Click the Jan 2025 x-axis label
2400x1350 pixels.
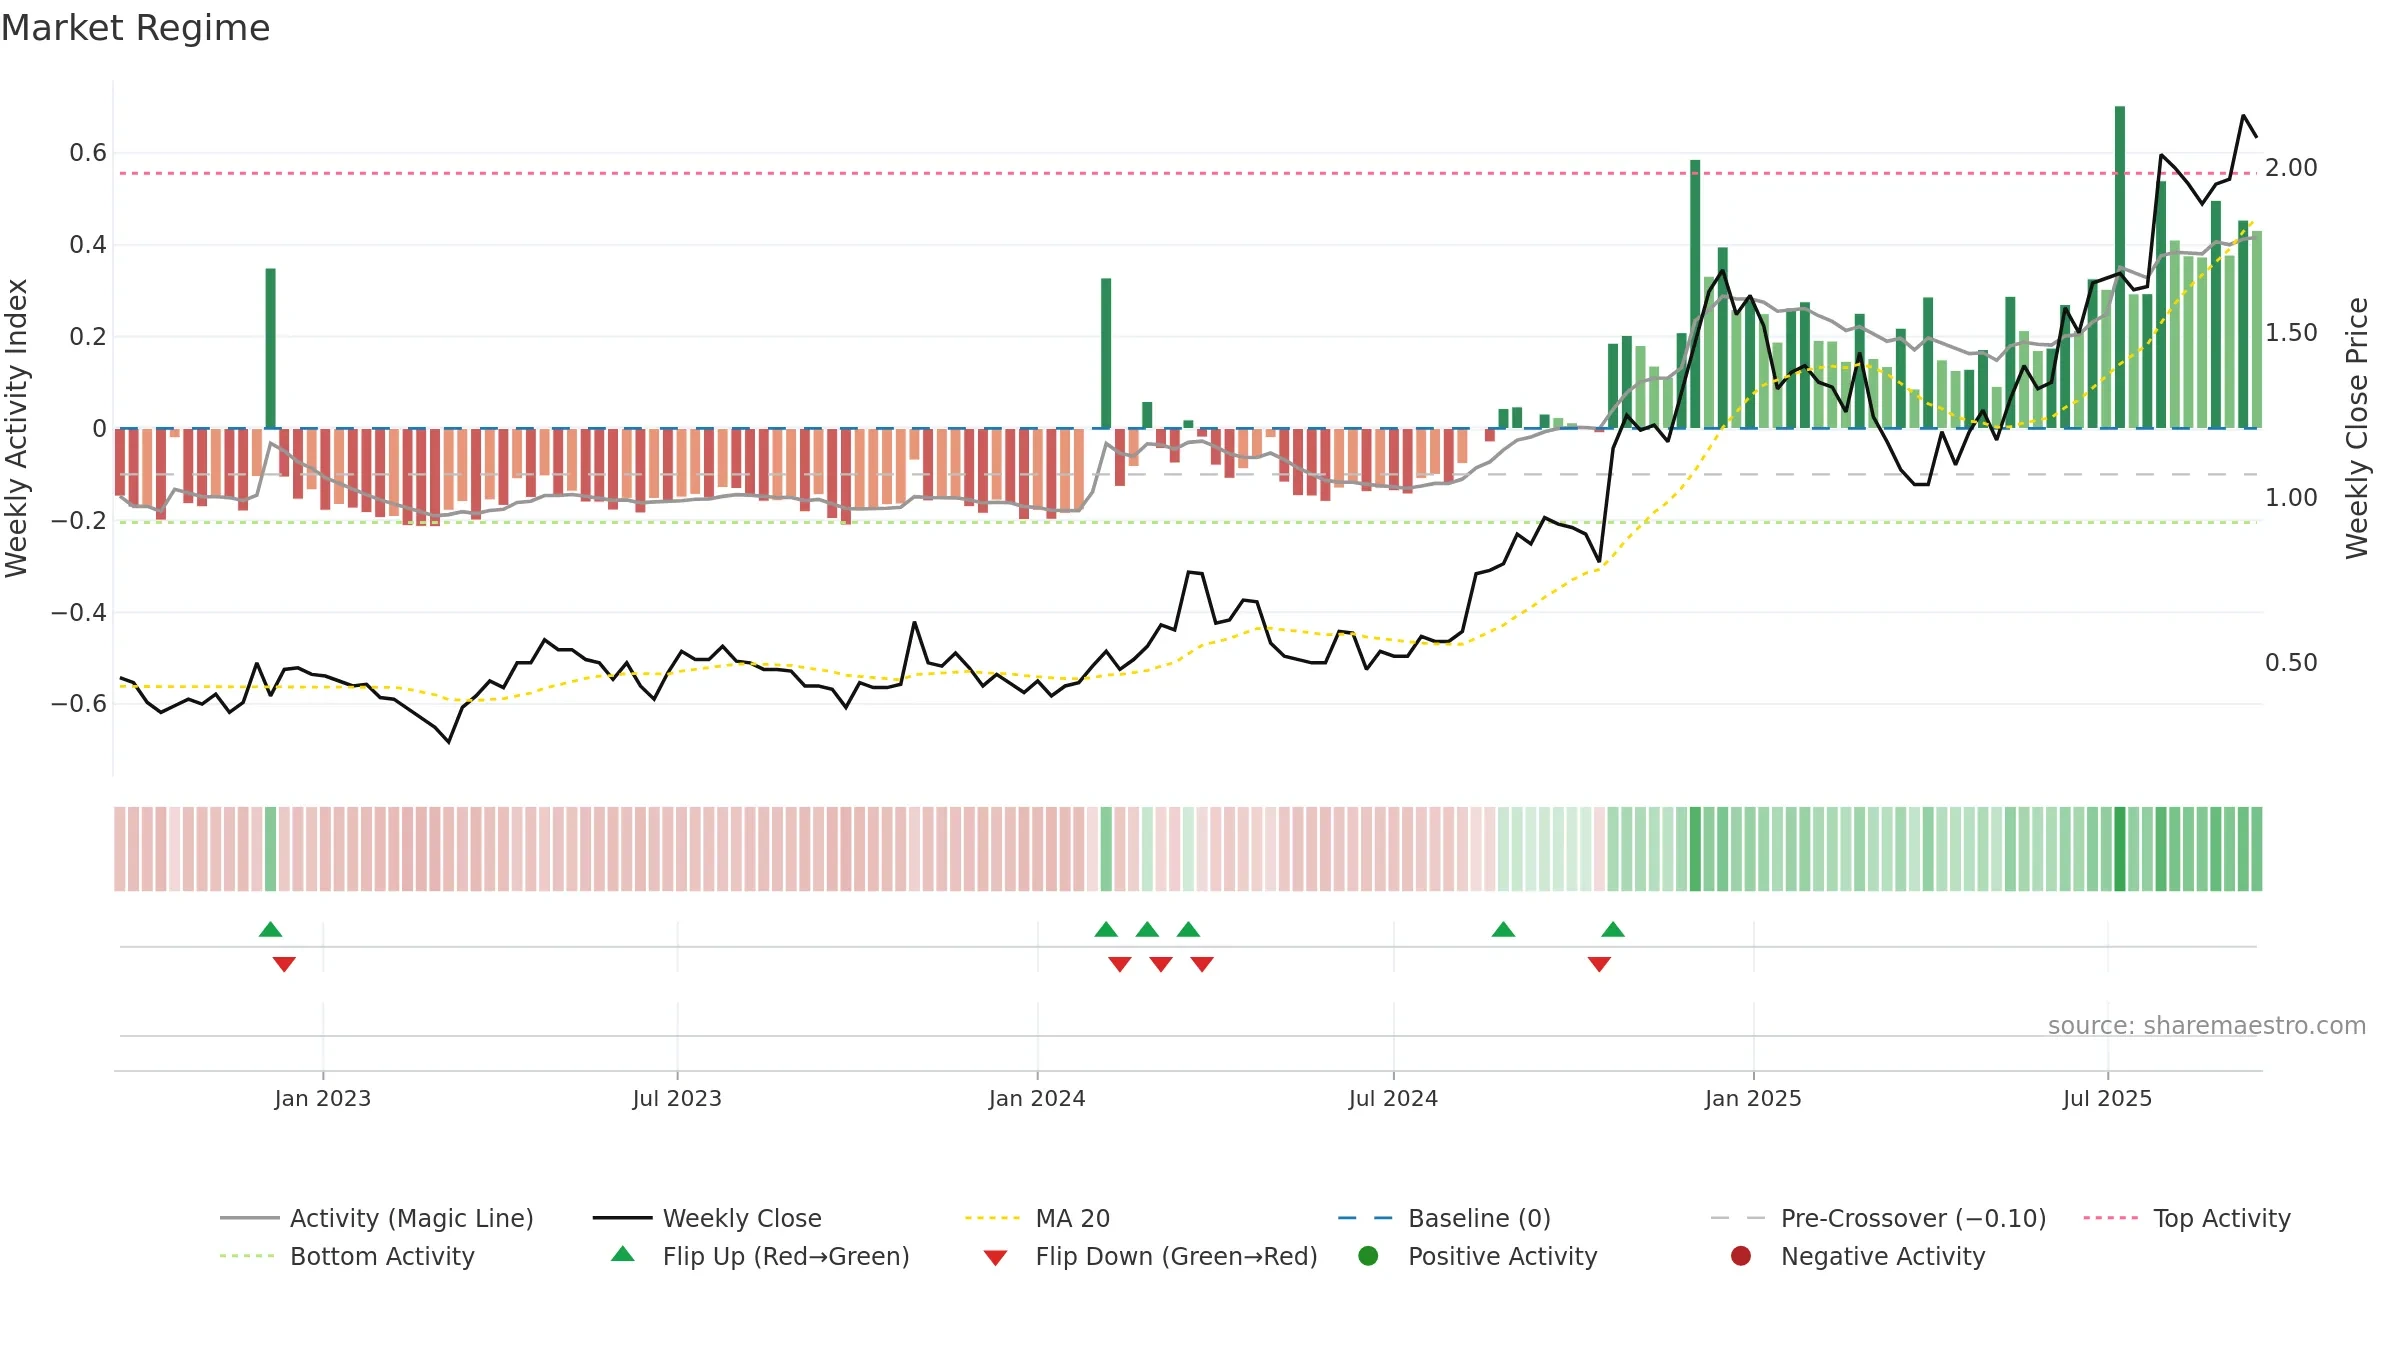pos(1753,1098)
